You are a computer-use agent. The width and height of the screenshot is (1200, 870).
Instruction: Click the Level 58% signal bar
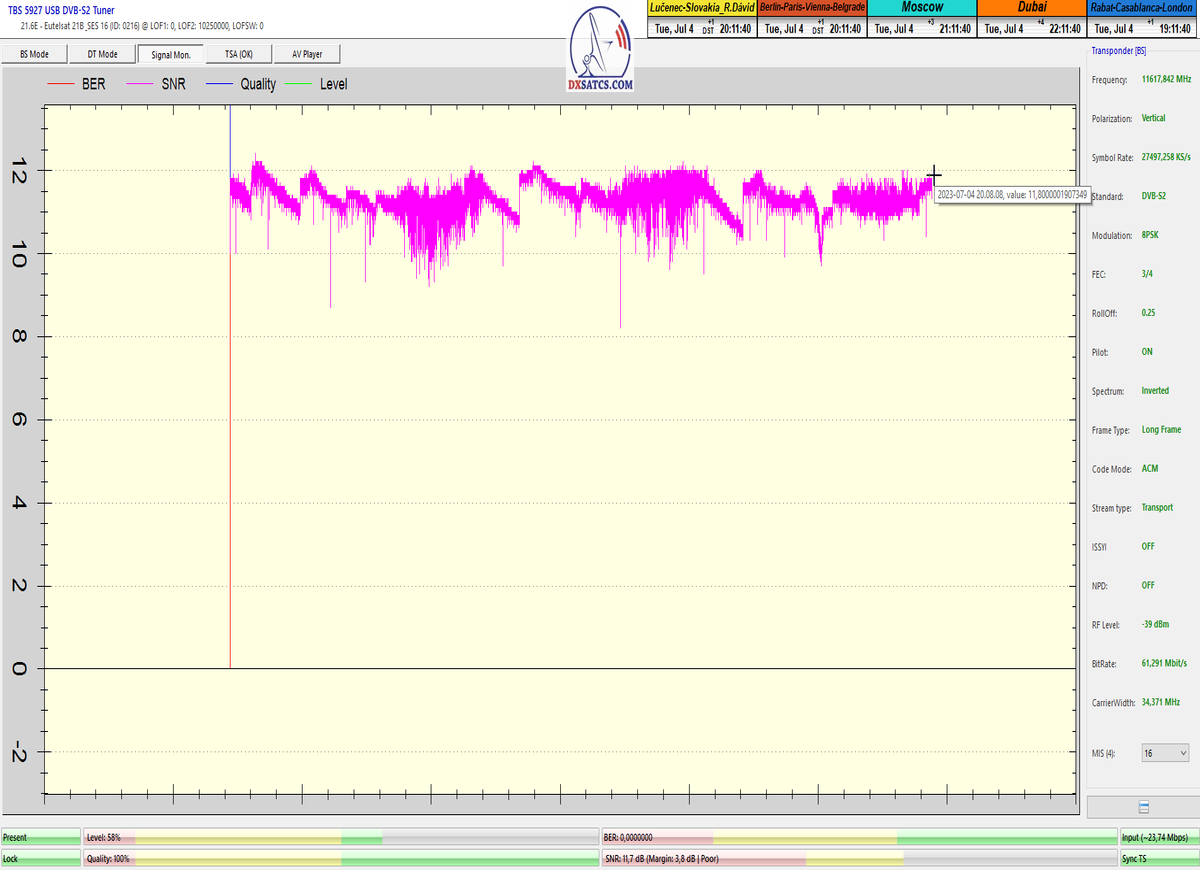point(340,837)
